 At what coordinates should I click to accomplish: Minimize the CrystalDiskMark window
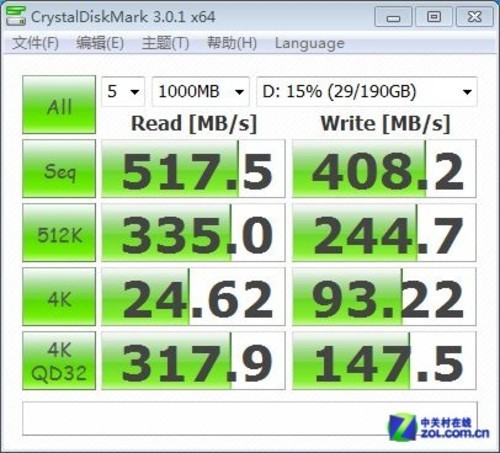tap(393, 17)
